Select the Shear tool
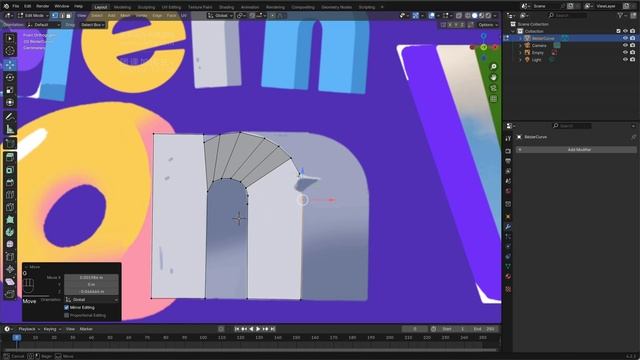Image resolution: width=640 pixels, height=360 pixels. (x=10, y=282)
